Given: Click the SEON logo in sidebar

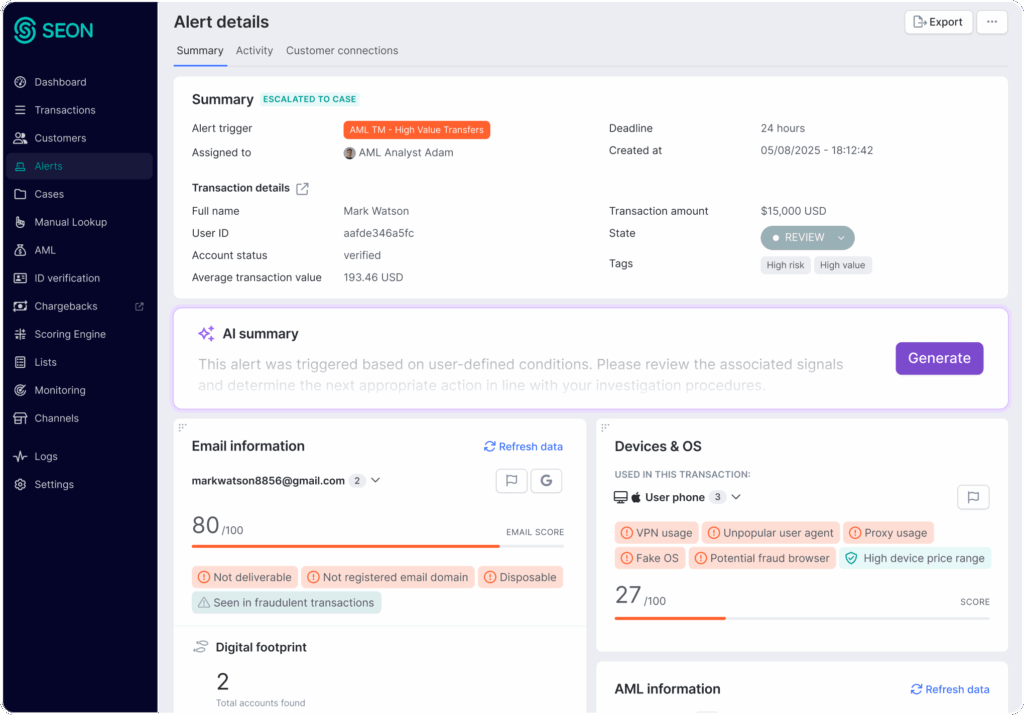Looking at the screenshot, I should click(54, 30).
